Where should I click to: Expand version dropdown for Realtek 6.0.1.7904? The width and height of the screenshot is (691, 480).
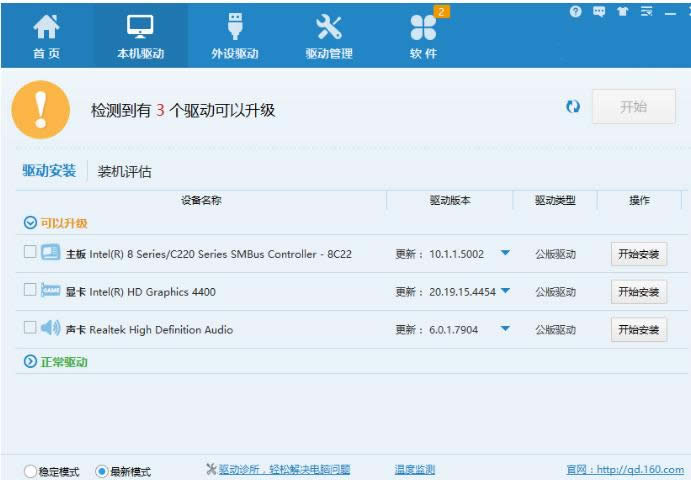[505, 329]
